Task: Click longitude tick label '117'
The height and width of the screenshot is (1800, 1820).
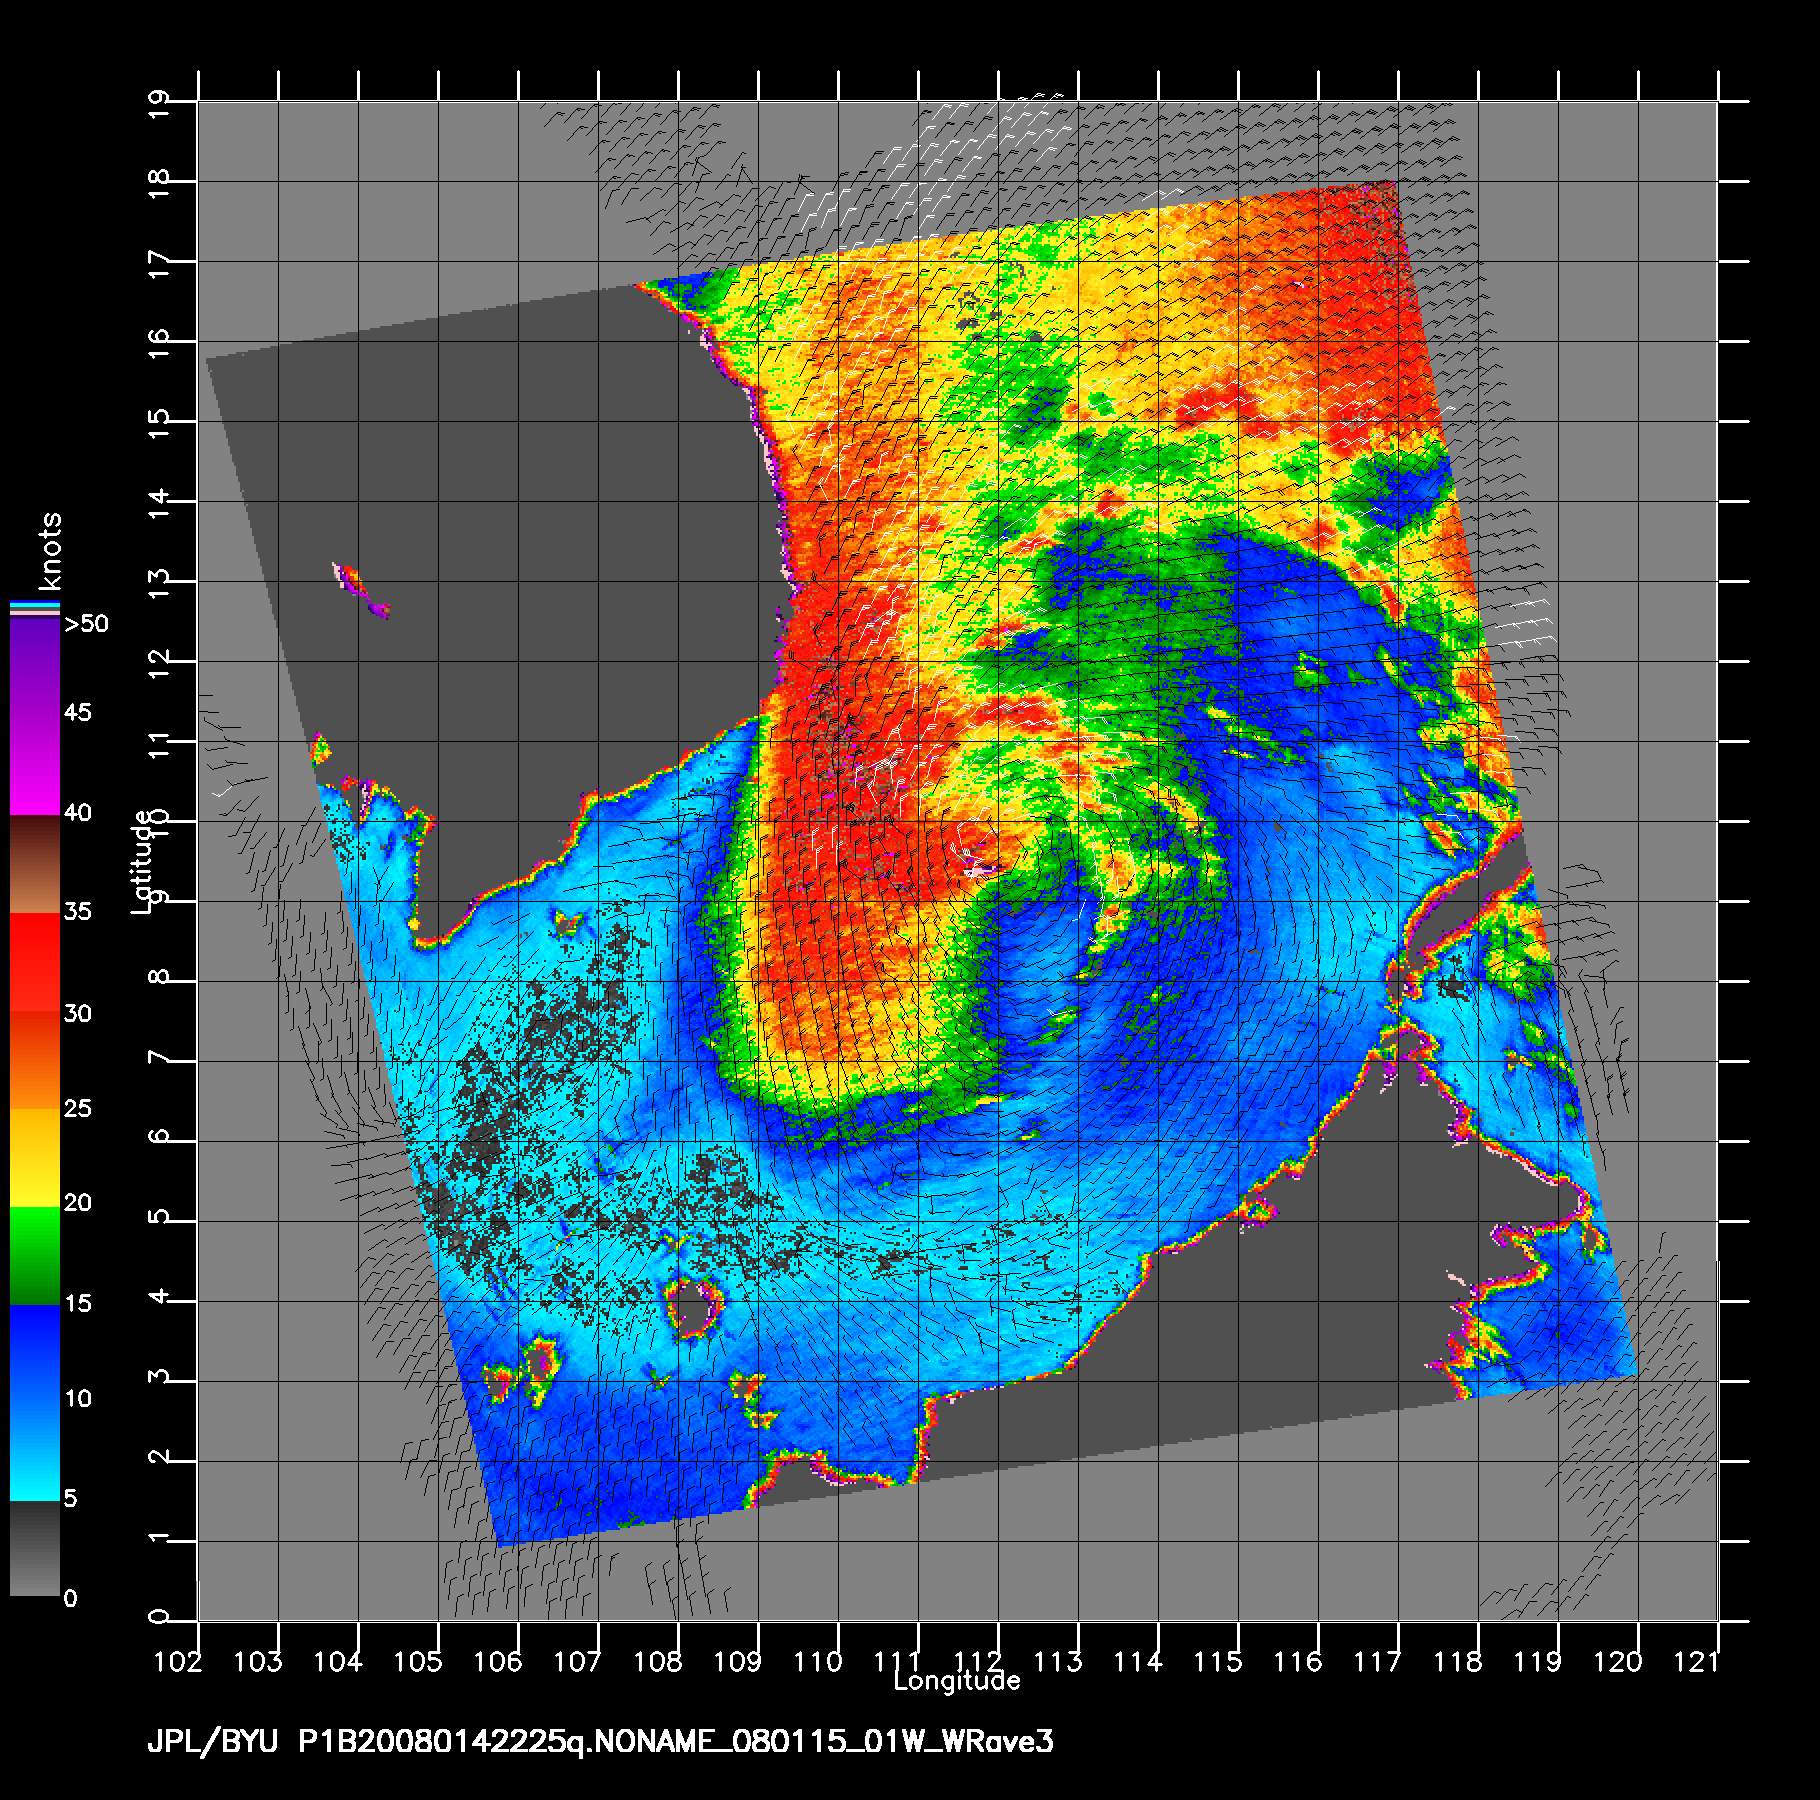Action: pos(1378,1662)
